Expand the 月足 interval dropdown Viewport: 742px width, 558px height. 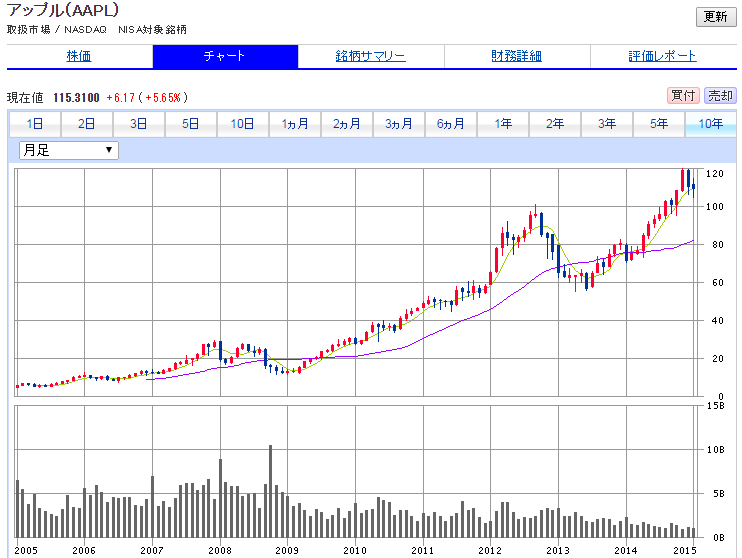click(x=68, y=150)
